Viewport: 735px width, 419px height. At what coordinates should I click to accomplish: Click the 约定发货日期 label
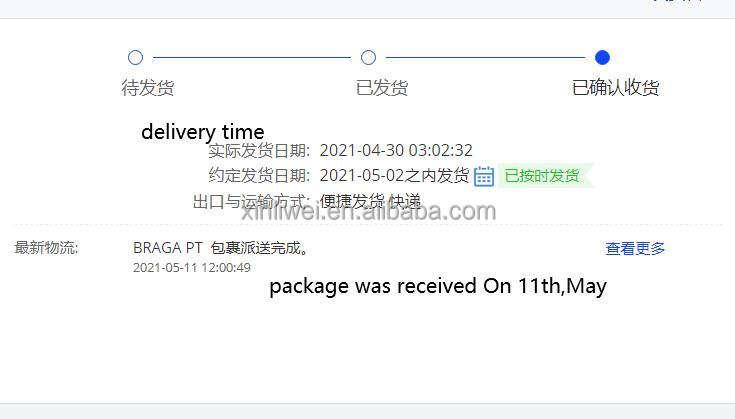click(x=259, y=176)
